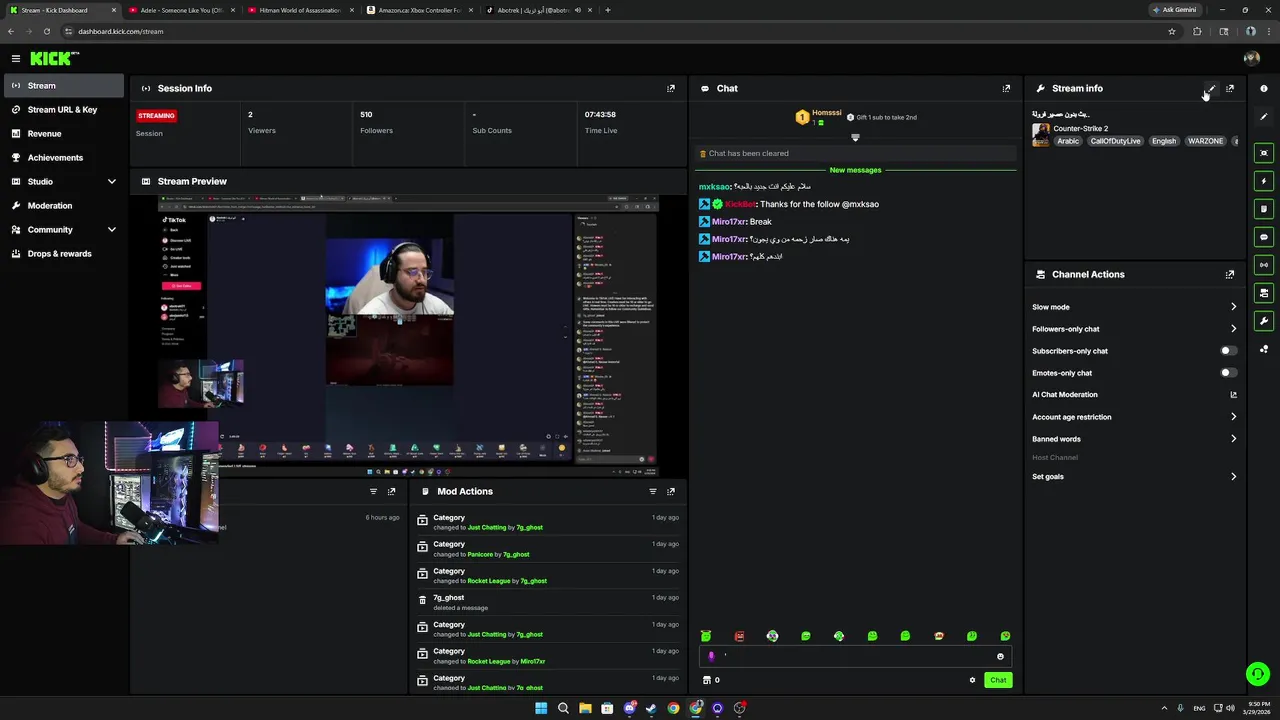Reload the browser page
Screen dimensions: 1280x720
pyautogui.click(x=46, y=31)
